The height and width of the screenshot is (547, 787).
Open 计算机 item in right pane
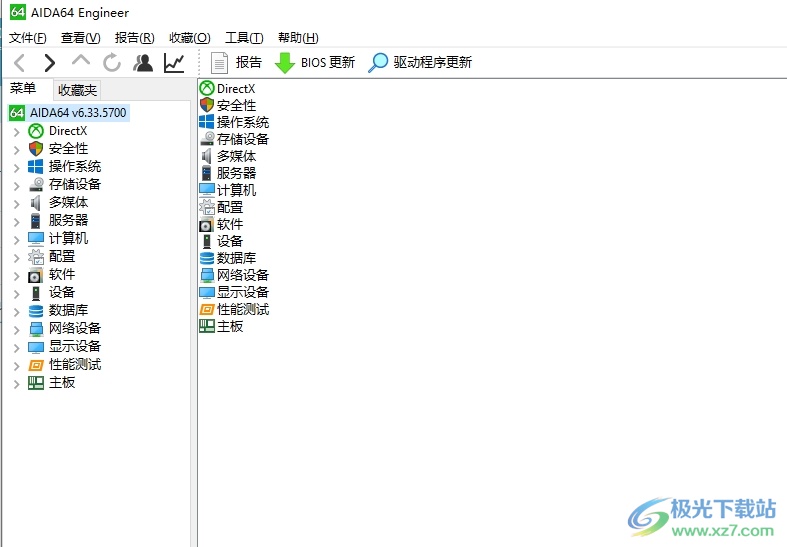(x=228, y=190)
